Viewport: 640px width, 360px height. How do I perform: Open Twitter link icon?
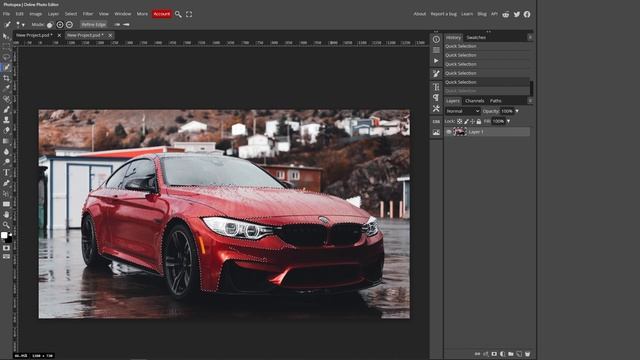[x=517, y=14]
